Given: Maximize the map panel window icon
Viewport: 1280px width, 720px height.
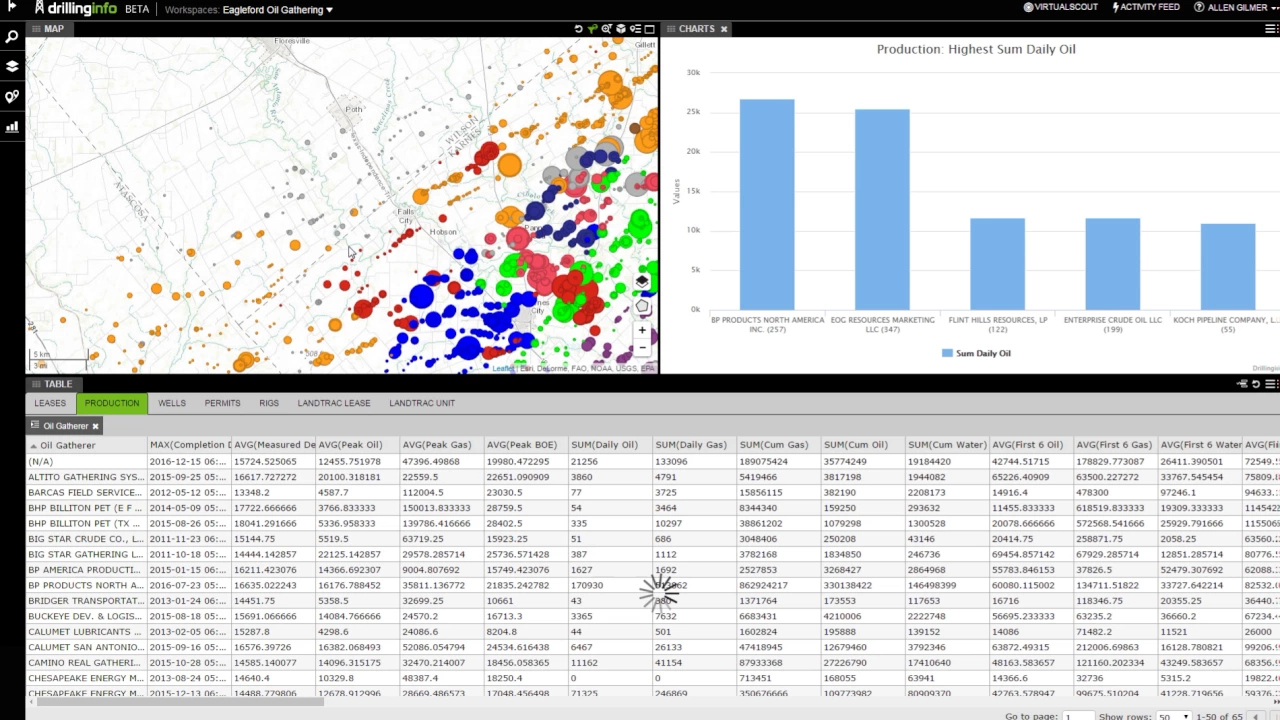Looking at the screenshot, I should [x=649, y=29].
